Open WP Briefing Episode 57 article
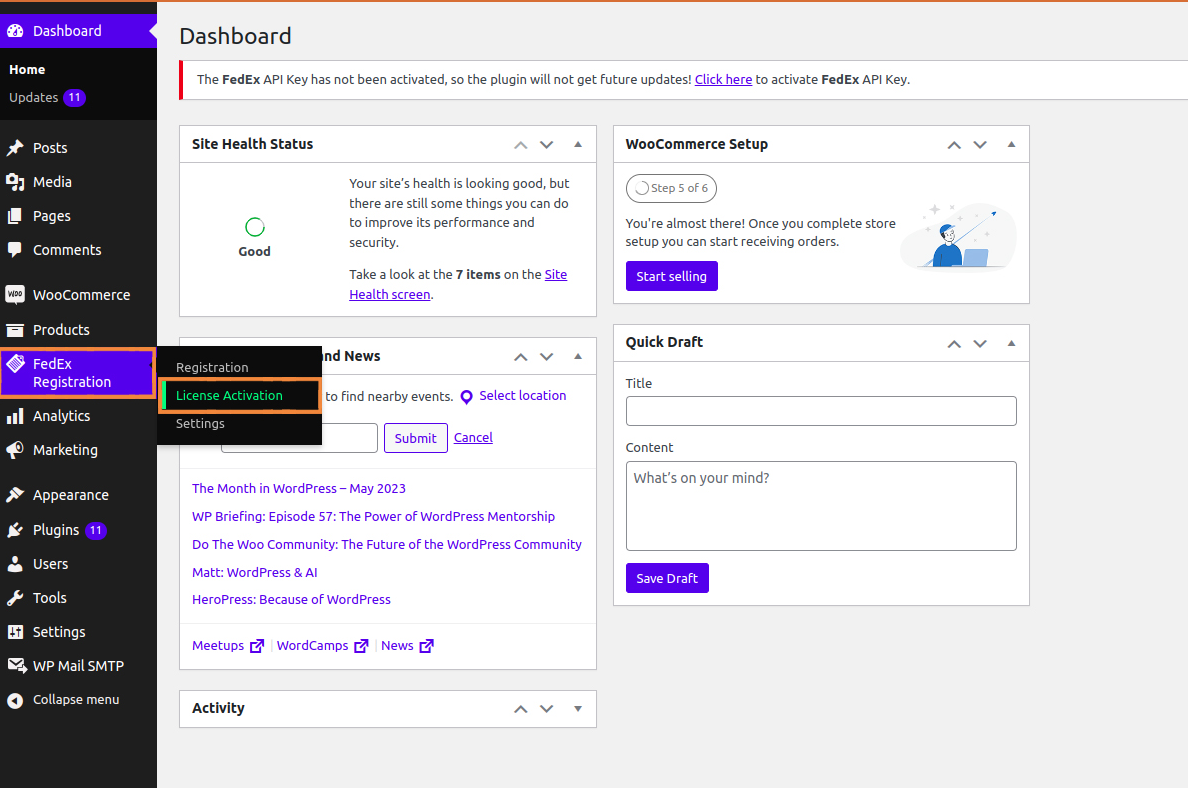The width and height of the screenshot is (1188, 788). coord(373,517)
